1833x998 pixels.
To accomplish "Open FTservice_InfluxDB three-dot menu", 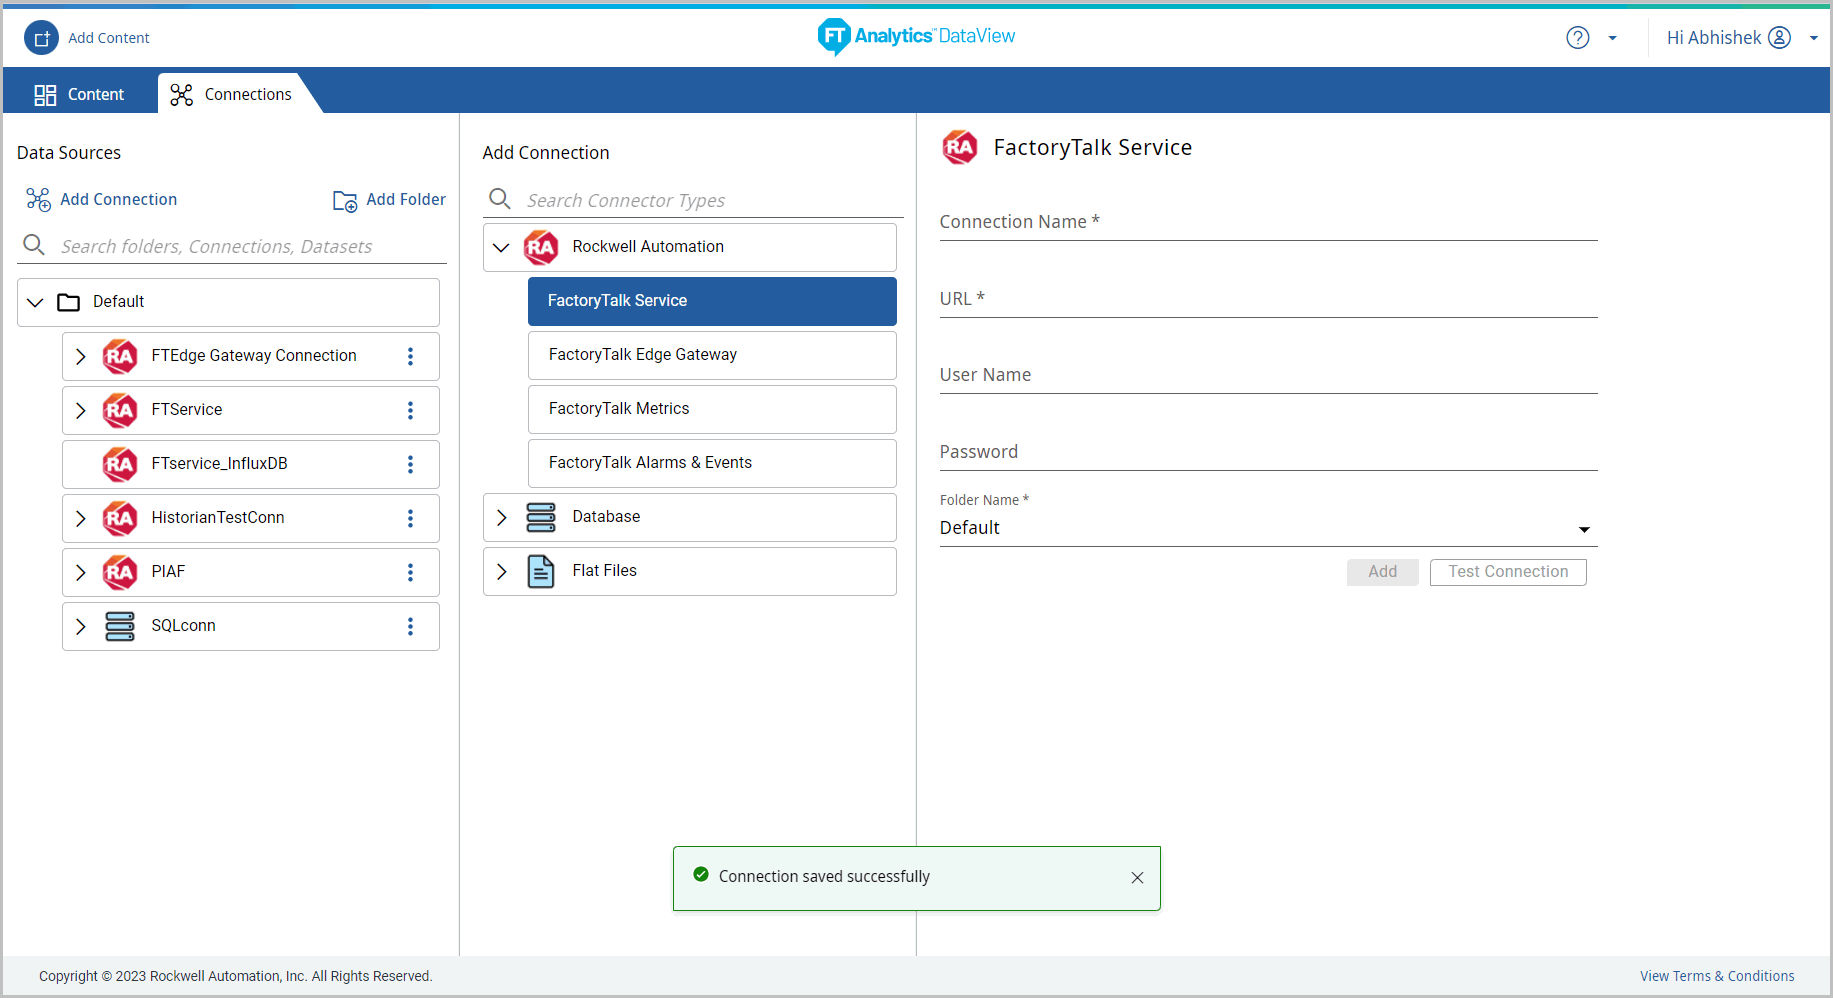I will [x=410, y=464].
